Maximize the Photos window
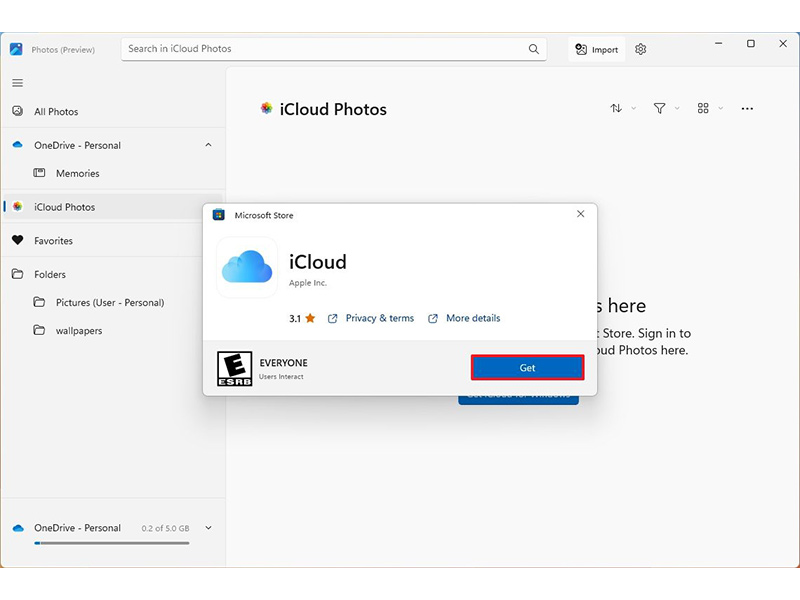Screen dimensions: 800x600 [x=751, y=44]
